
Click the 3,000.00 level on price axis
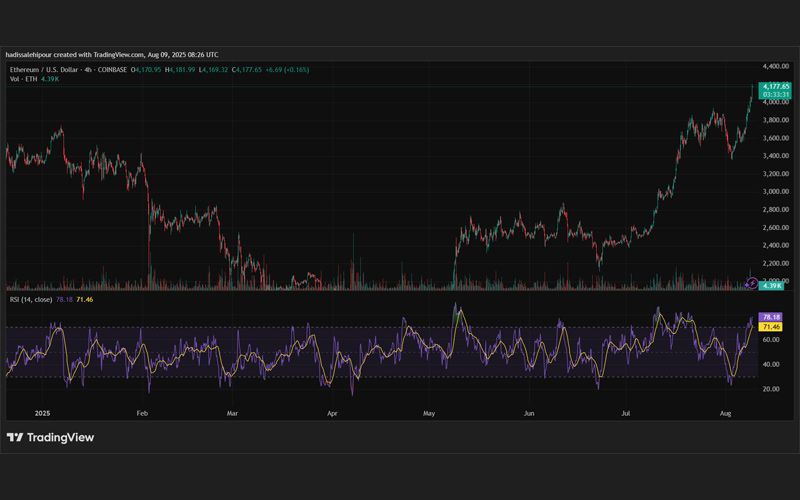(x=776, y=191)
